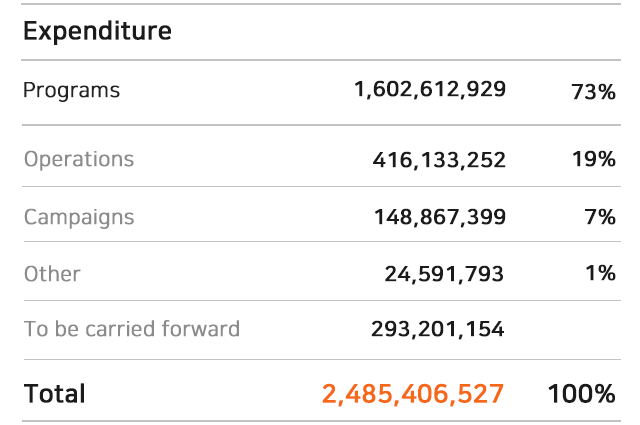The height and width of the screenshot is (425, 640).
Task: Click the 73% Programs percentage
Action: (x=593, y=92)
